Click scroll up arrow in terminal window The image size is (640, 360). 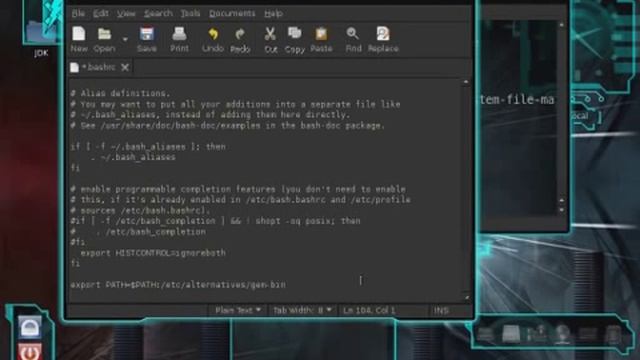tap(562, 25)
